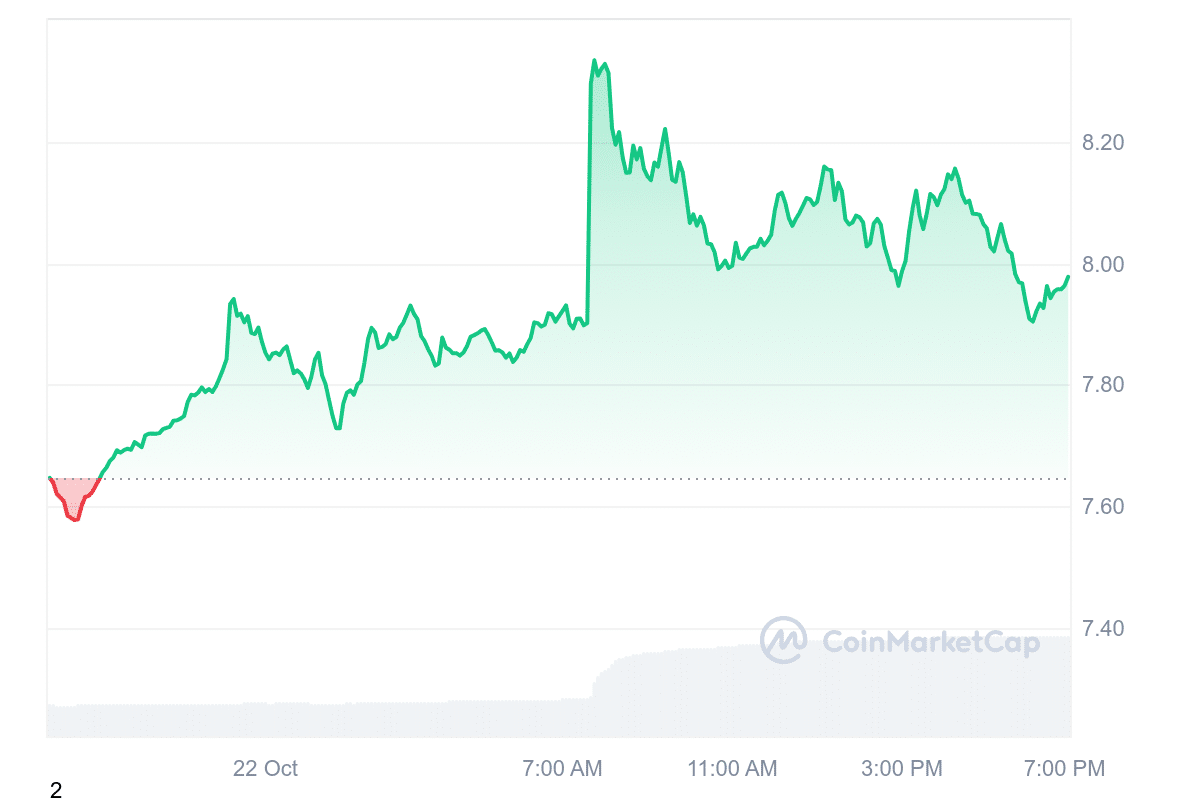Click the highest peak of the price line
1200x800 pixels.
594,61
